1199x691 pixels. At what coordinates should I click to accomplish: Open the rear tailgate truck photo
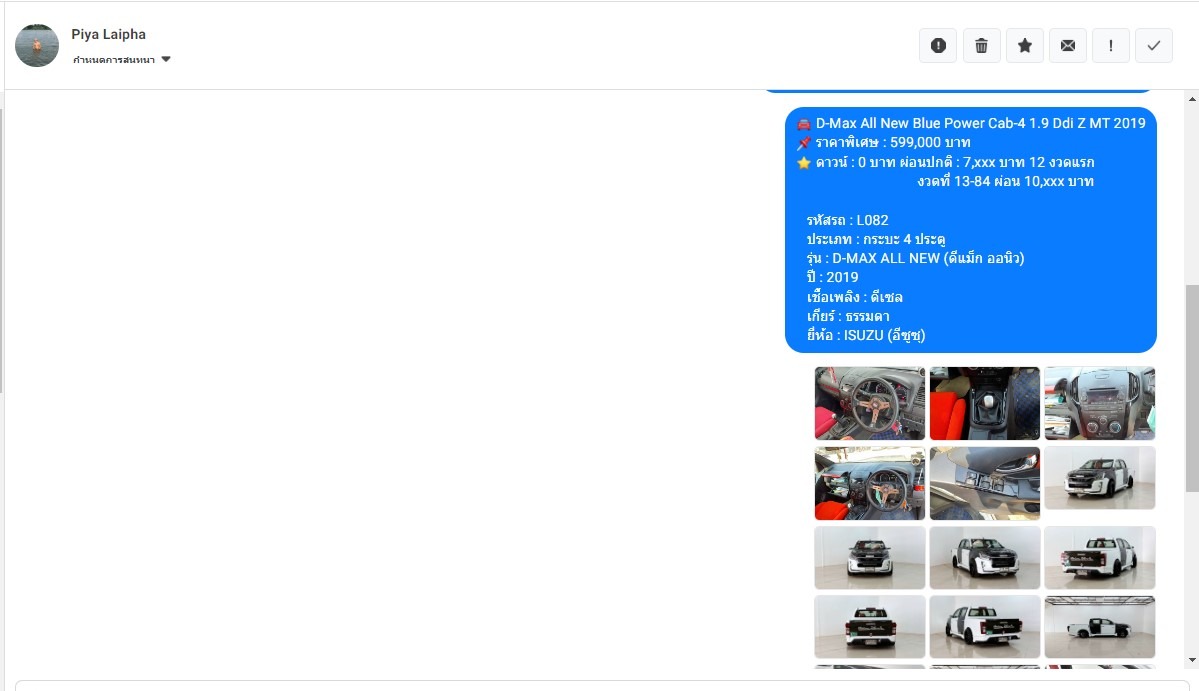pyautogui.click(x=869, y=627)
